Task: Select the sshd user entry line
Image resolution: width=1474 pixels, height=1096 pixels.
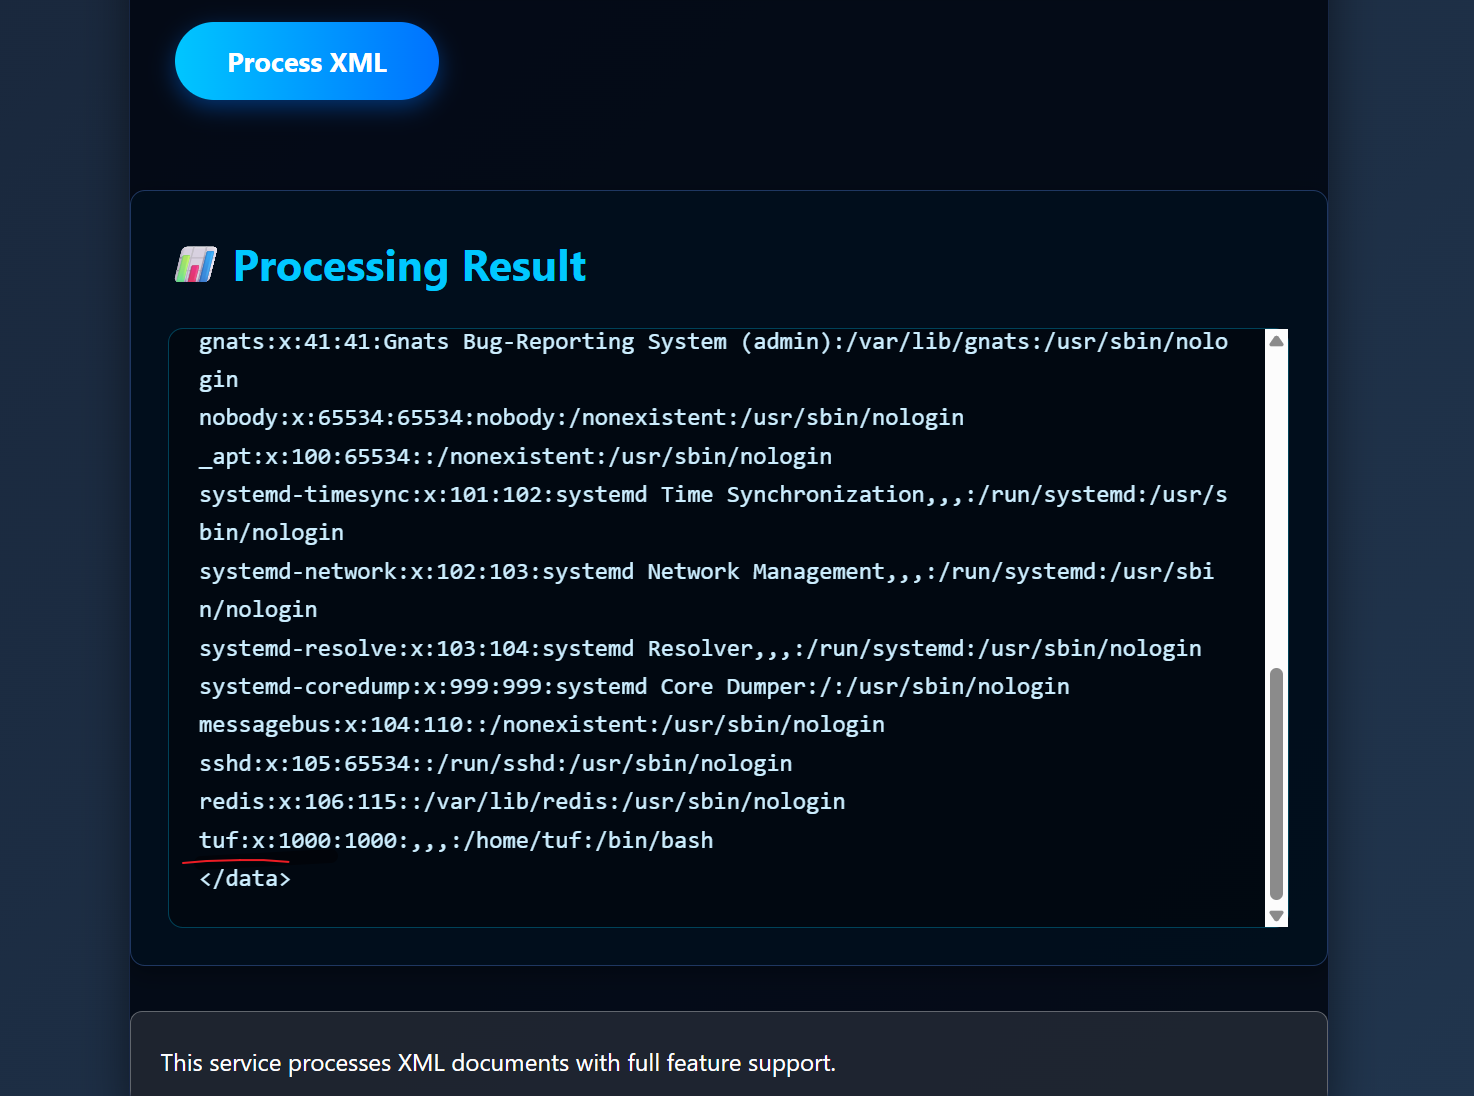Action: [x=495, y=764]
